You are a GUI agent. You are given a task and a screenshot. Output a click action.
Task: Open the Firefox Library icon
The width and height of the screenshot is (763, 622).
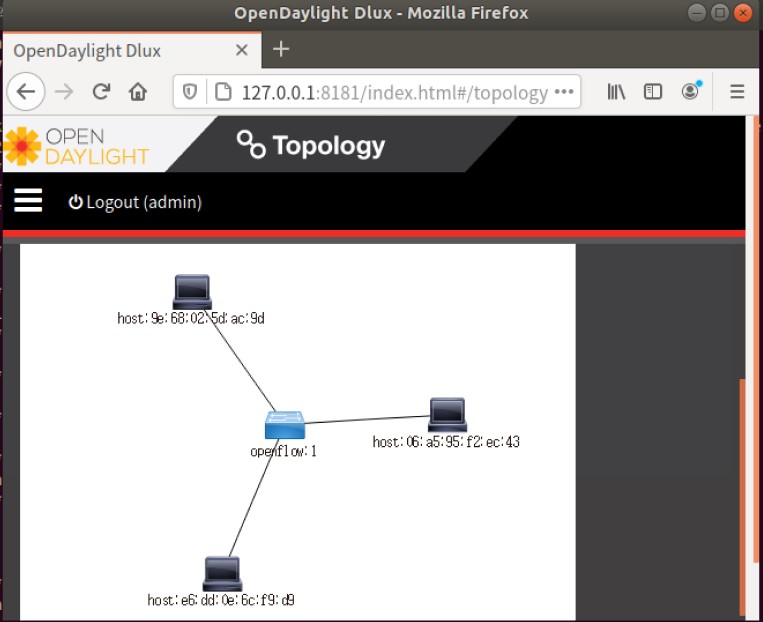pyautogui.click(x=616, y=91)
